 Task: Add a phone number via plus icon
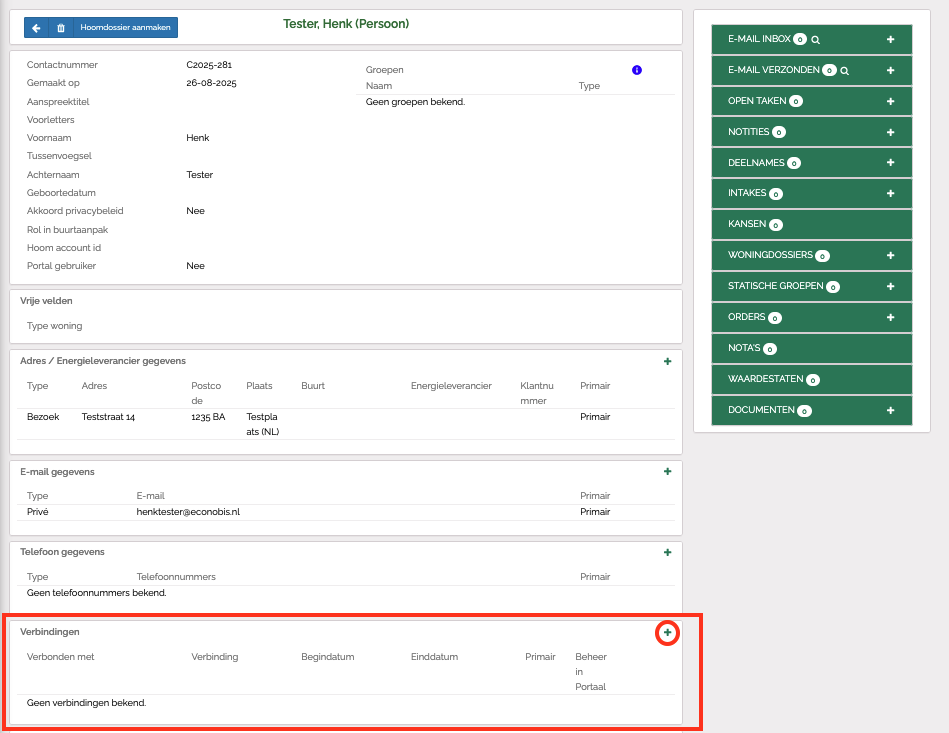coord(667,552)
